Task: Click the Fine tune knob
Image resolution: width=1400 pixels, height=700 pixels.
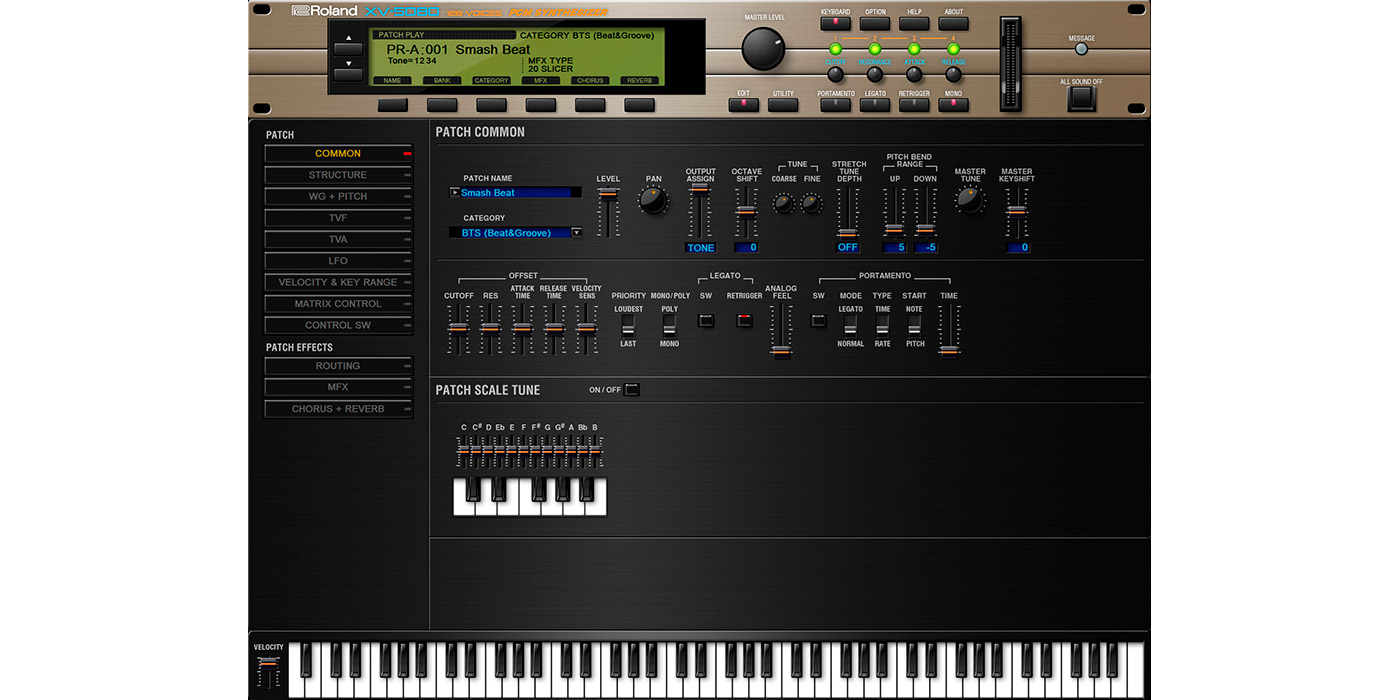Action: click(812, 203)
